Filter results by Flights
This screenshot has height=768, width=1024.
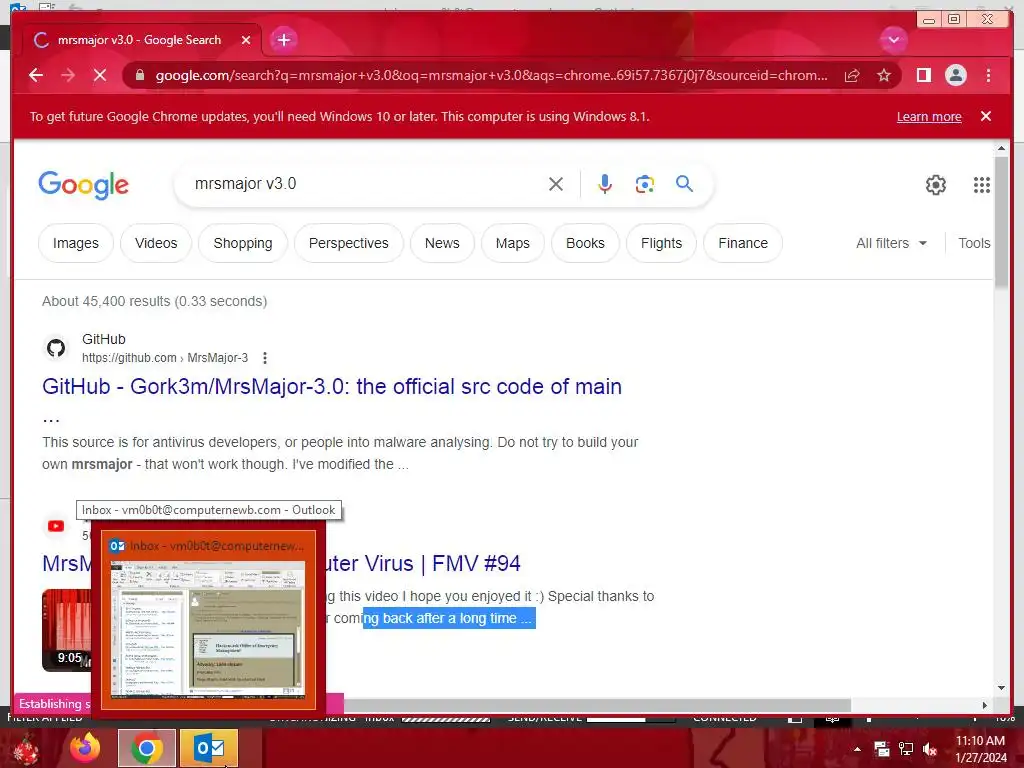pyautogui.click(x=662, y=243)
